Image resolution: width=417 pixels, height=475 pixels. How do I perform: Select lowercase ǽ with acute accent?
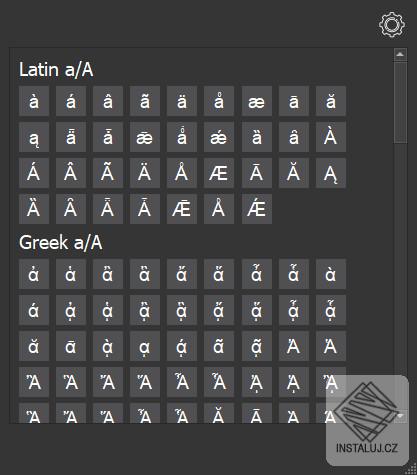[219, 137]
